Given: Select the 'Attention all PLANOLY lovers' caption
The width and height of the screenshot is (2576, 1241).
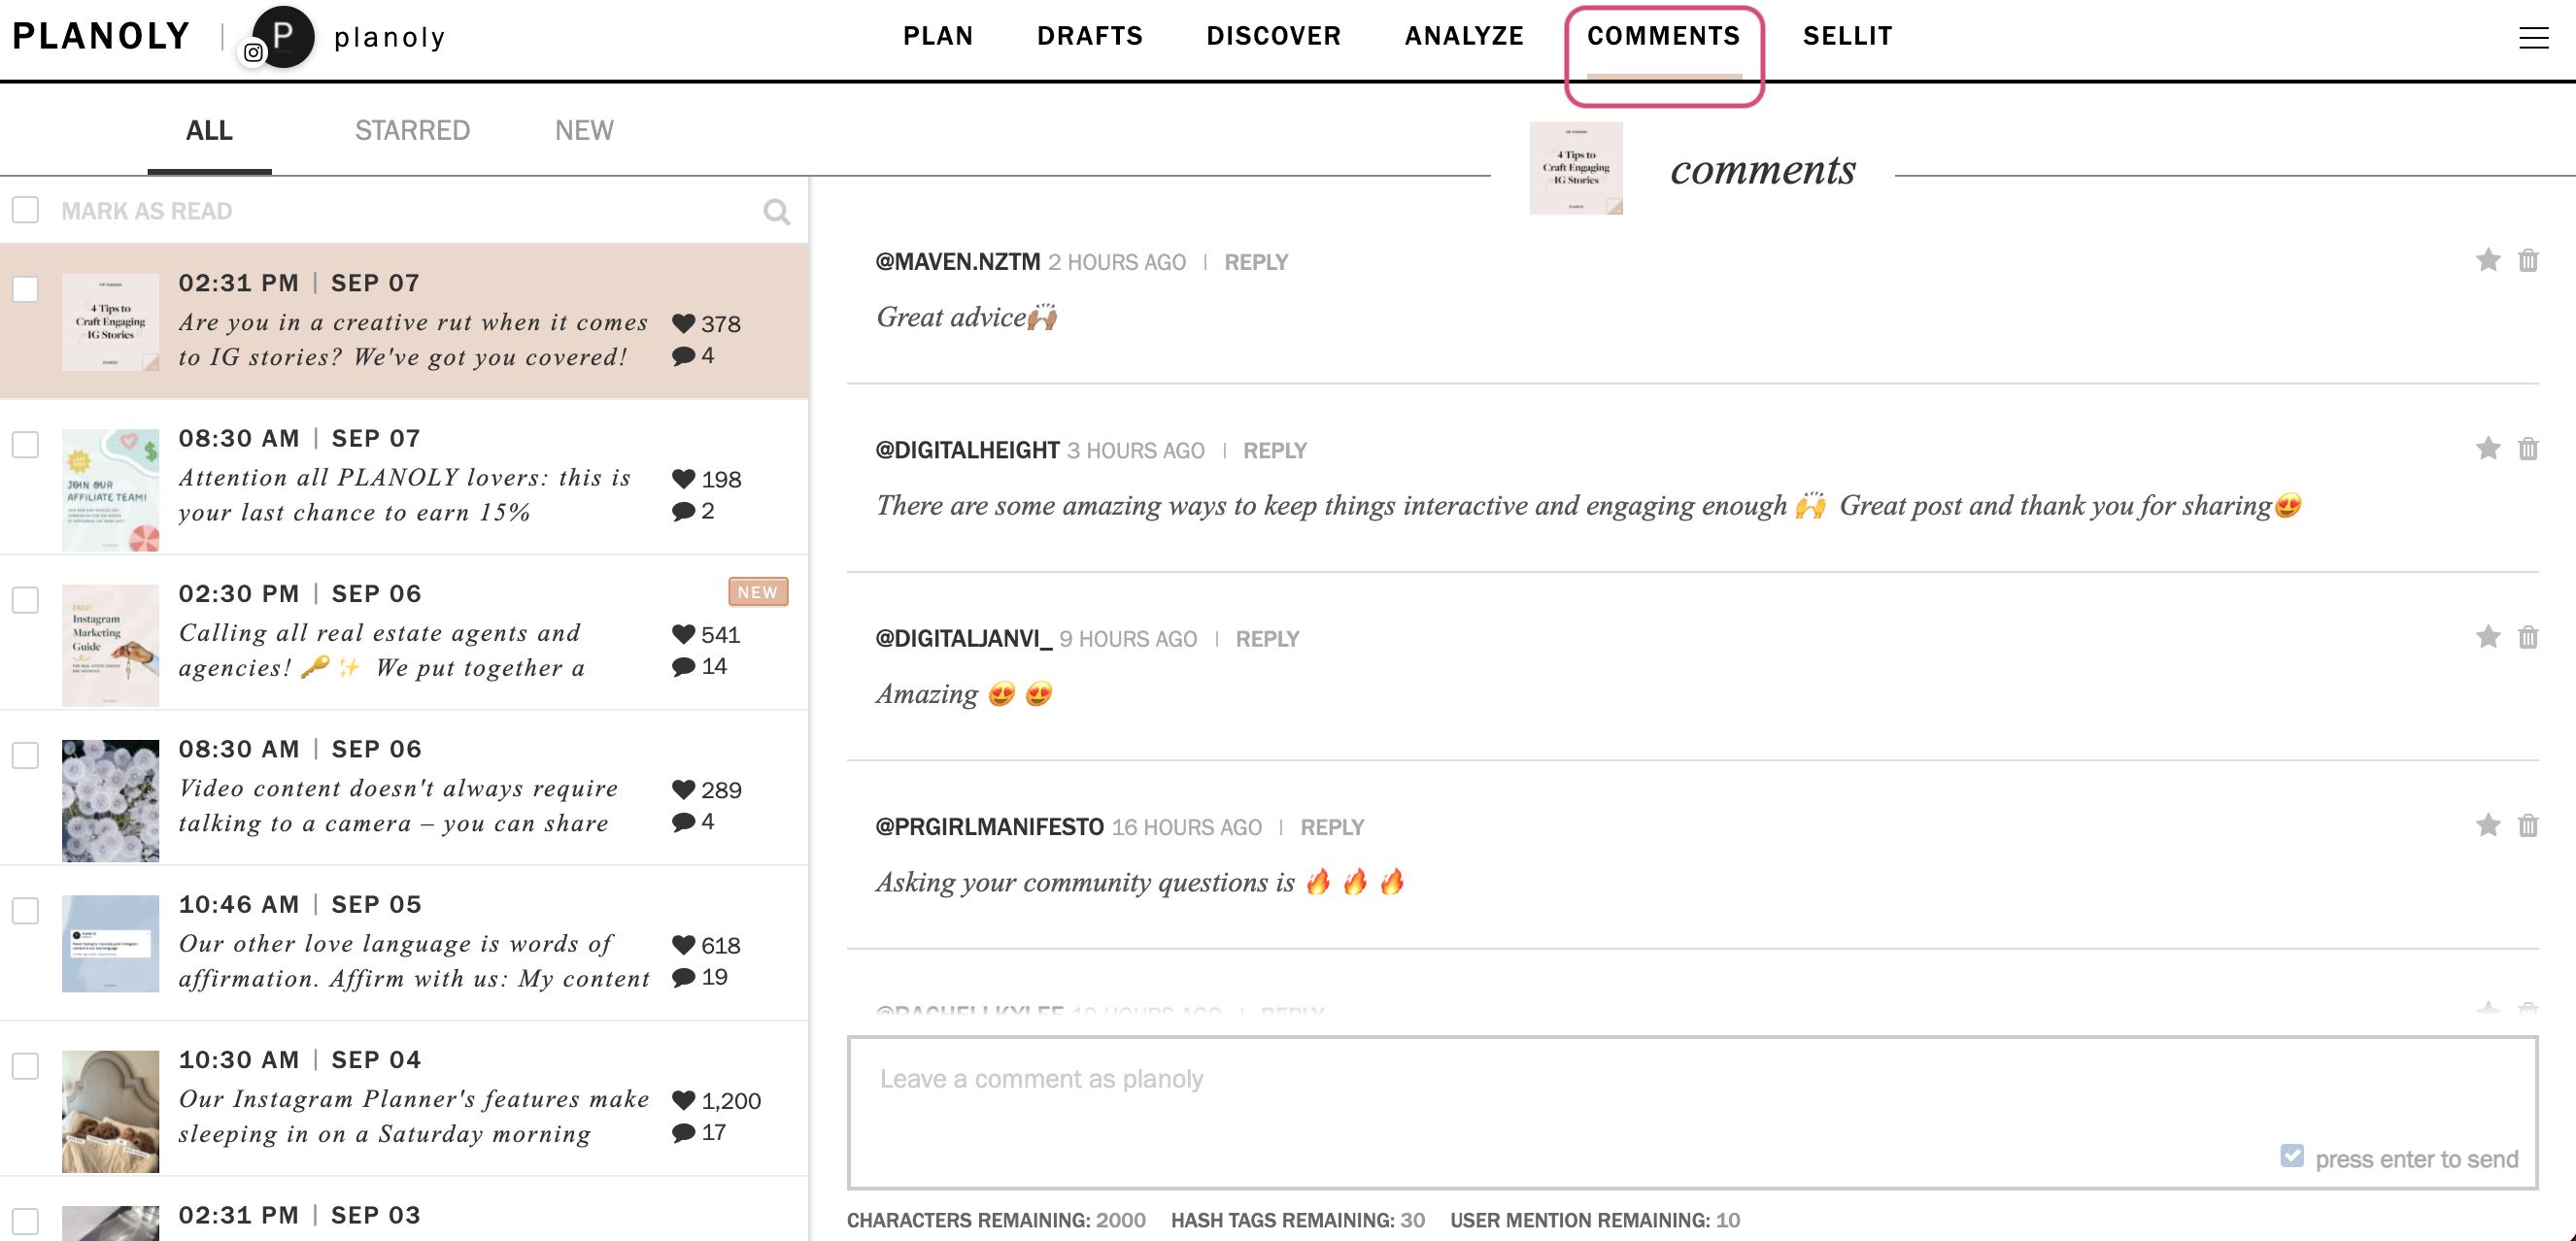Looking at the screenshot, I should [405, 495].
